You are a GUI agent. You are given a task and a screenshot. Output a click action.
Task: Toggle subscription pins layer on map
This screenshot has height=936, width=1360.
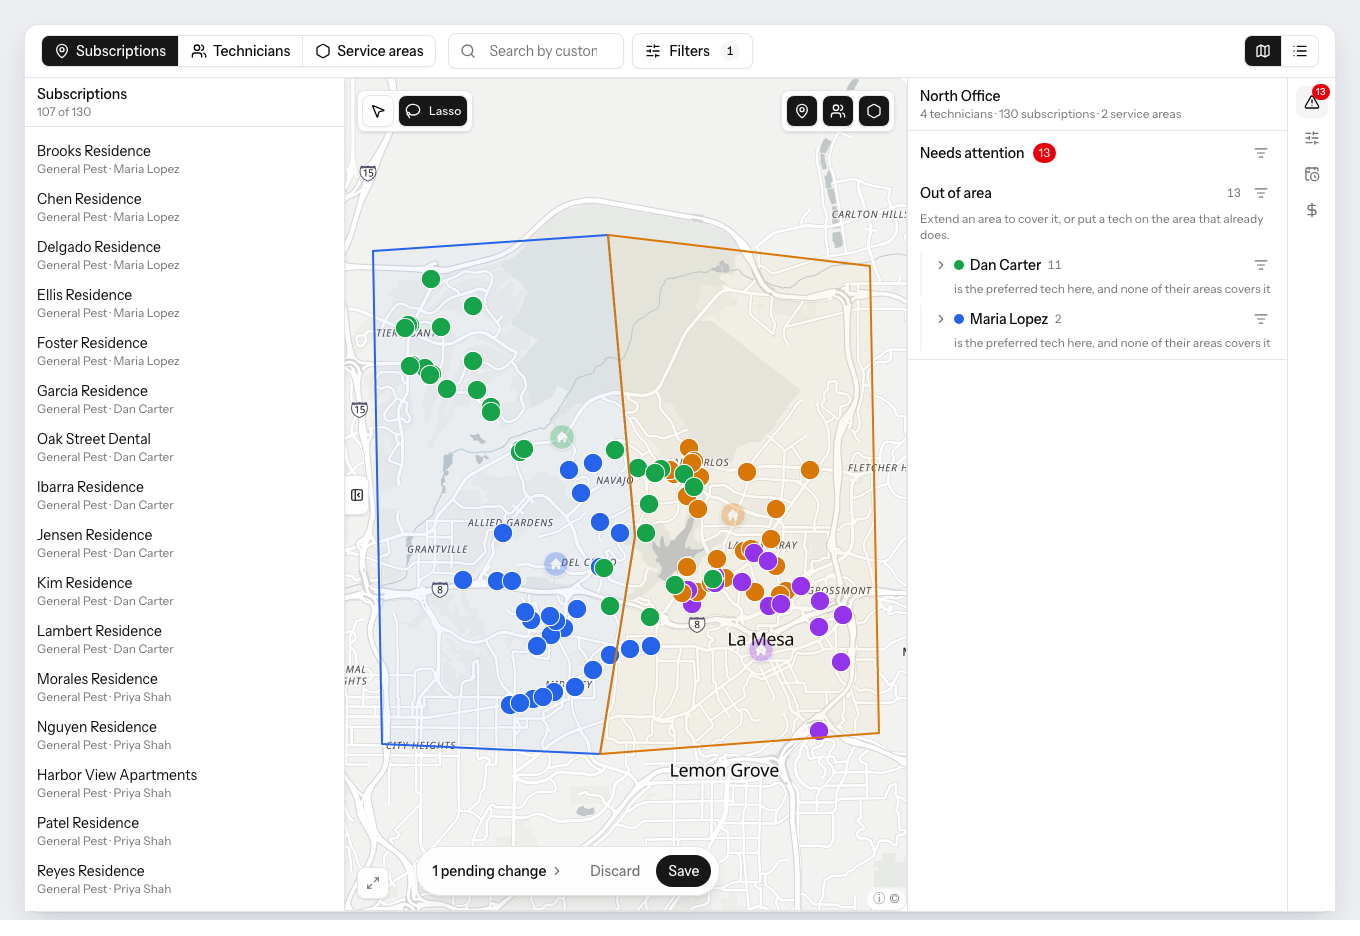coord(802,111)
